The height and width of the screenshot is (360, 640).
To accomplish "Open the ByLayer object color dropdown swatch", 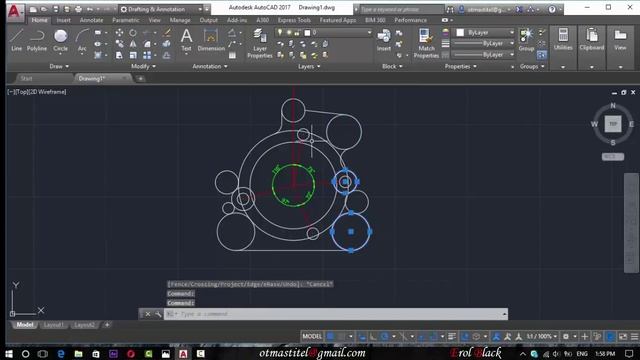I will (x=484, y=32).
